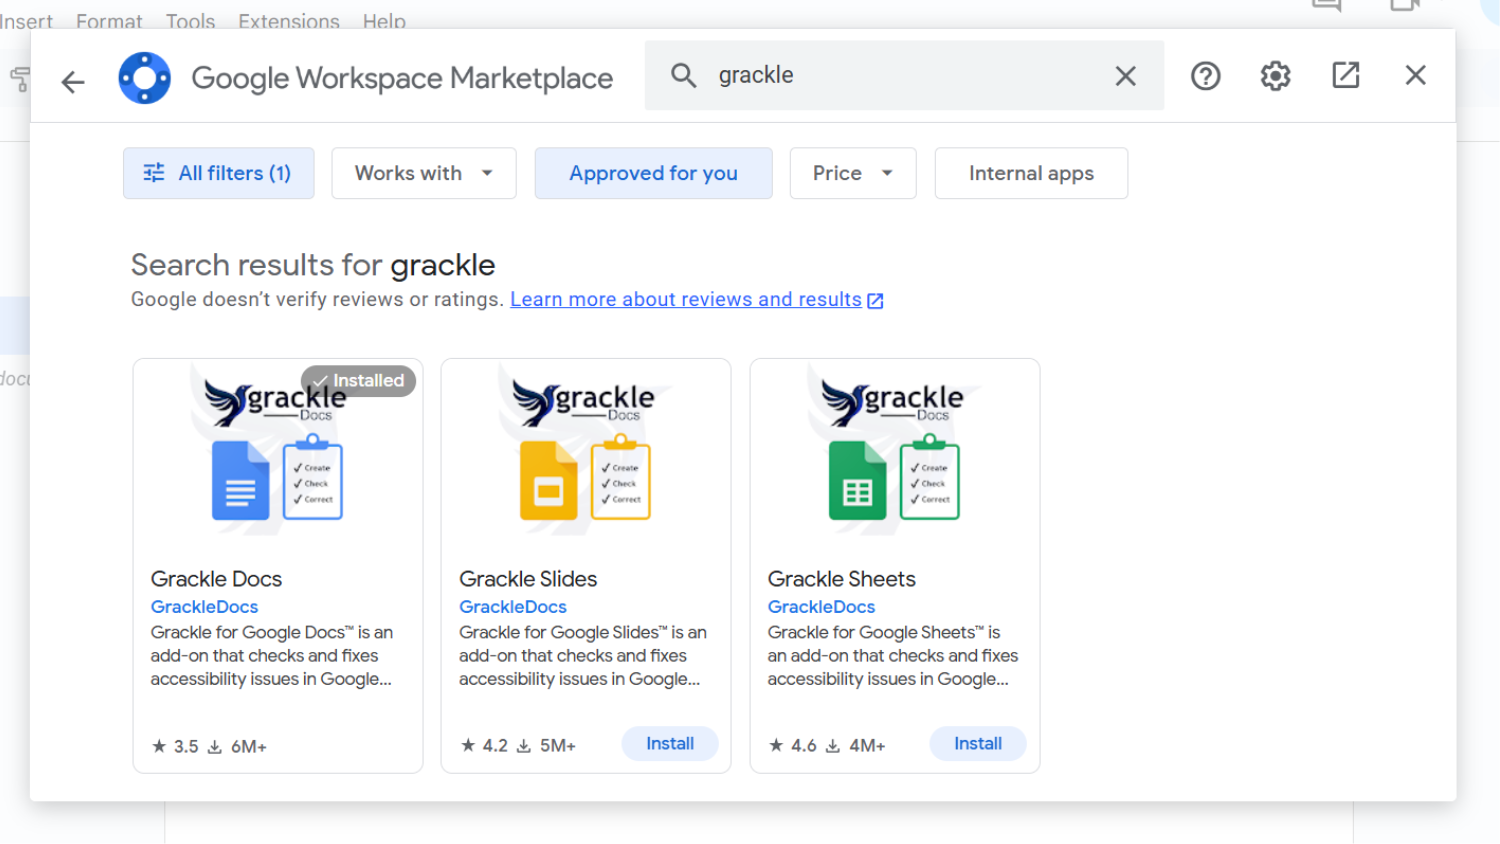This screenshot has width=1500, height=844.
Task: Open the settings gear icon
Action: 1275,76
